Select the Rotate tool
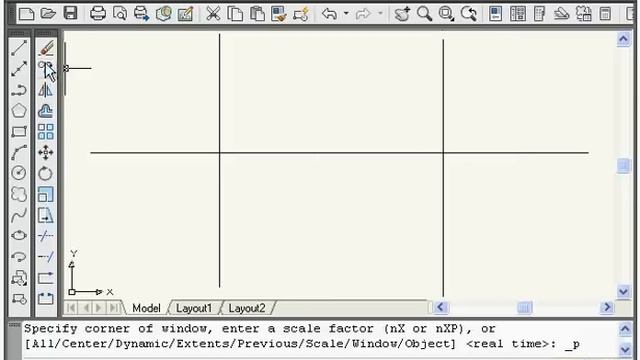640x360 pixels. (46, 173)
